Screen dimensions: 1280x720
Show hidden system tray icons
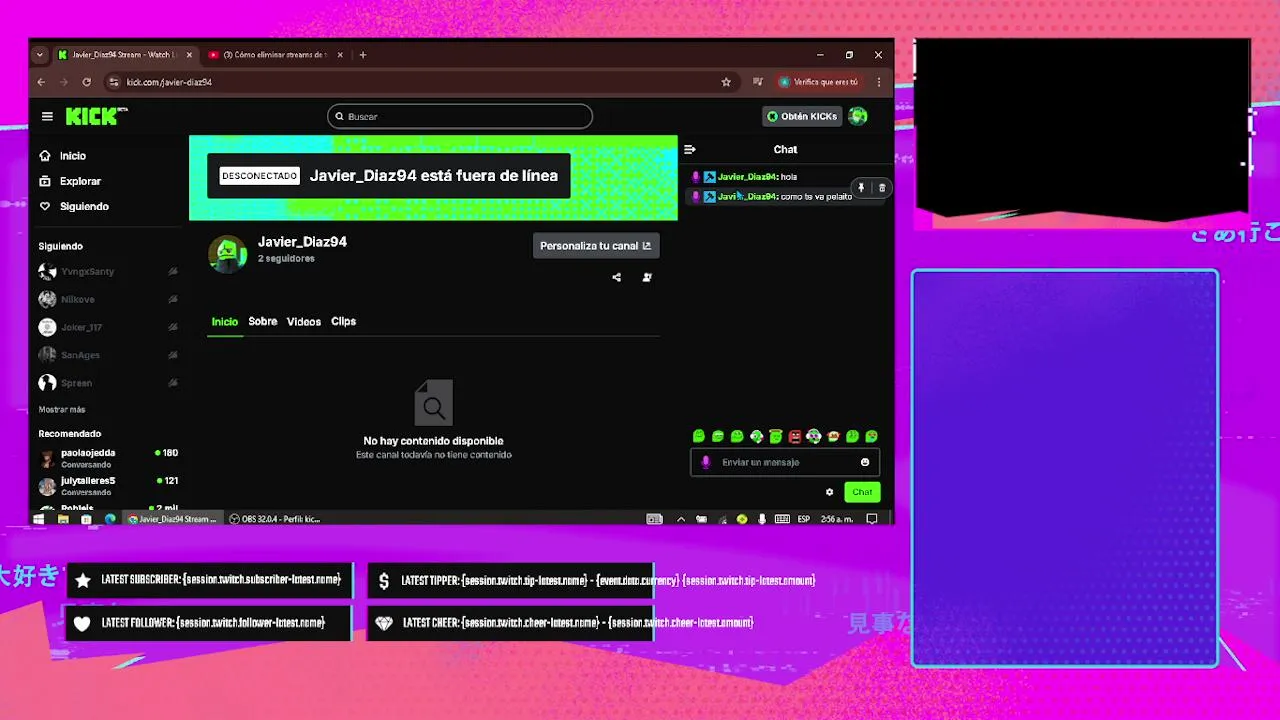[x=681, y=519]
